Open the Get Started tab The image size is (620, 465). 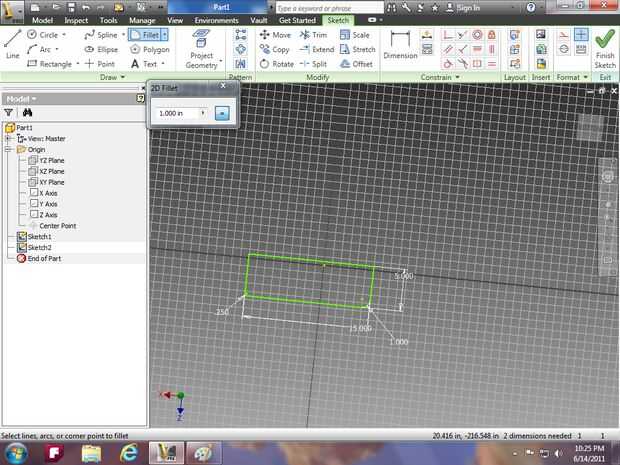(x=297, y=20)
